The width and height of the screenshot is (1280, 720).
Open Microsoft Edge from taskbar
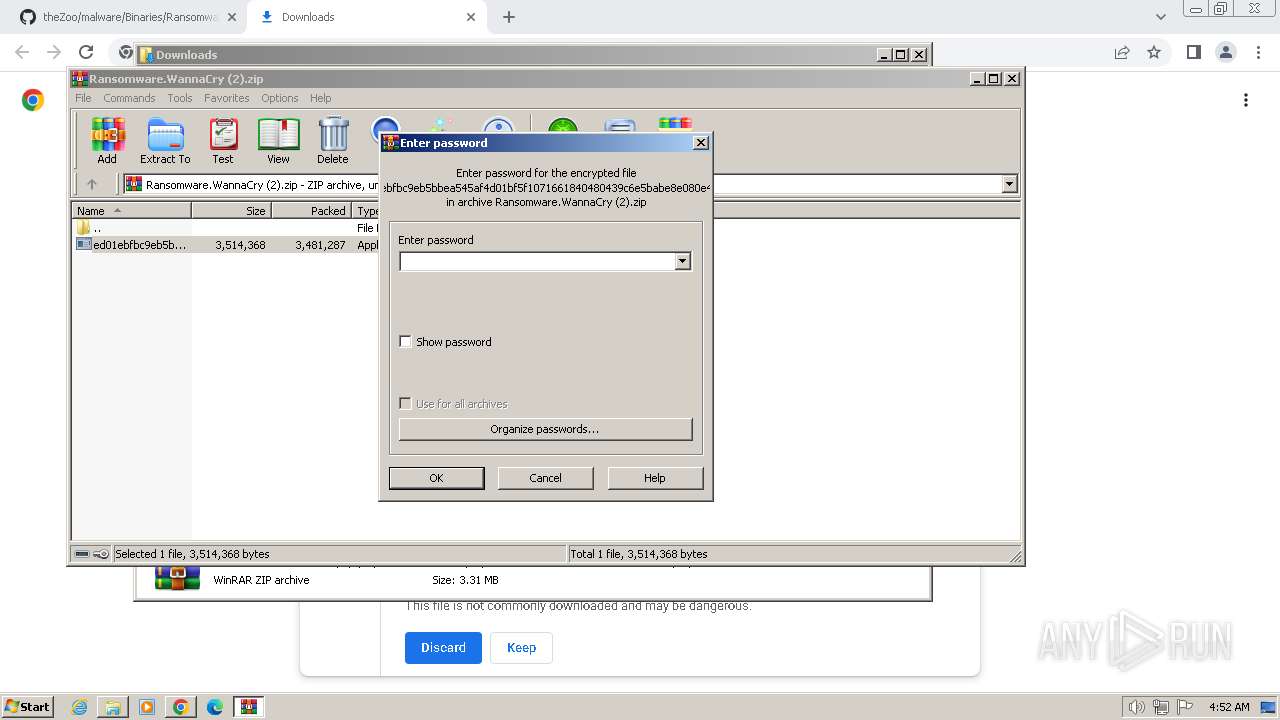pyautogui.click(x=214, y=707)
